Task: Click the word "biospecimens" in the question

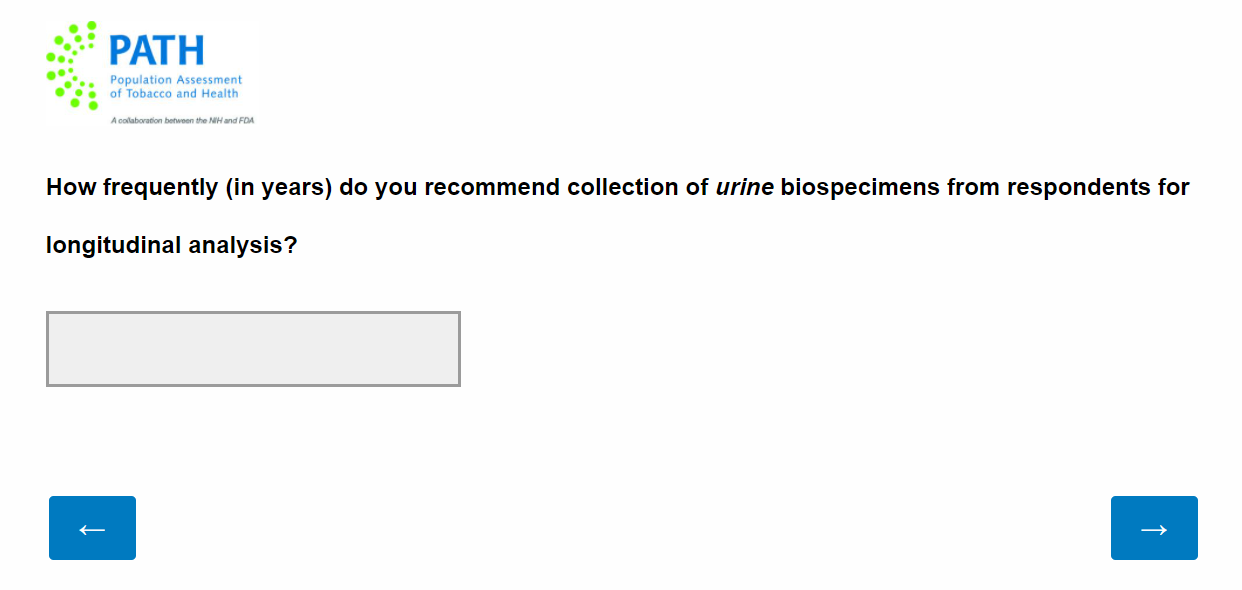Action: [859, 188]
